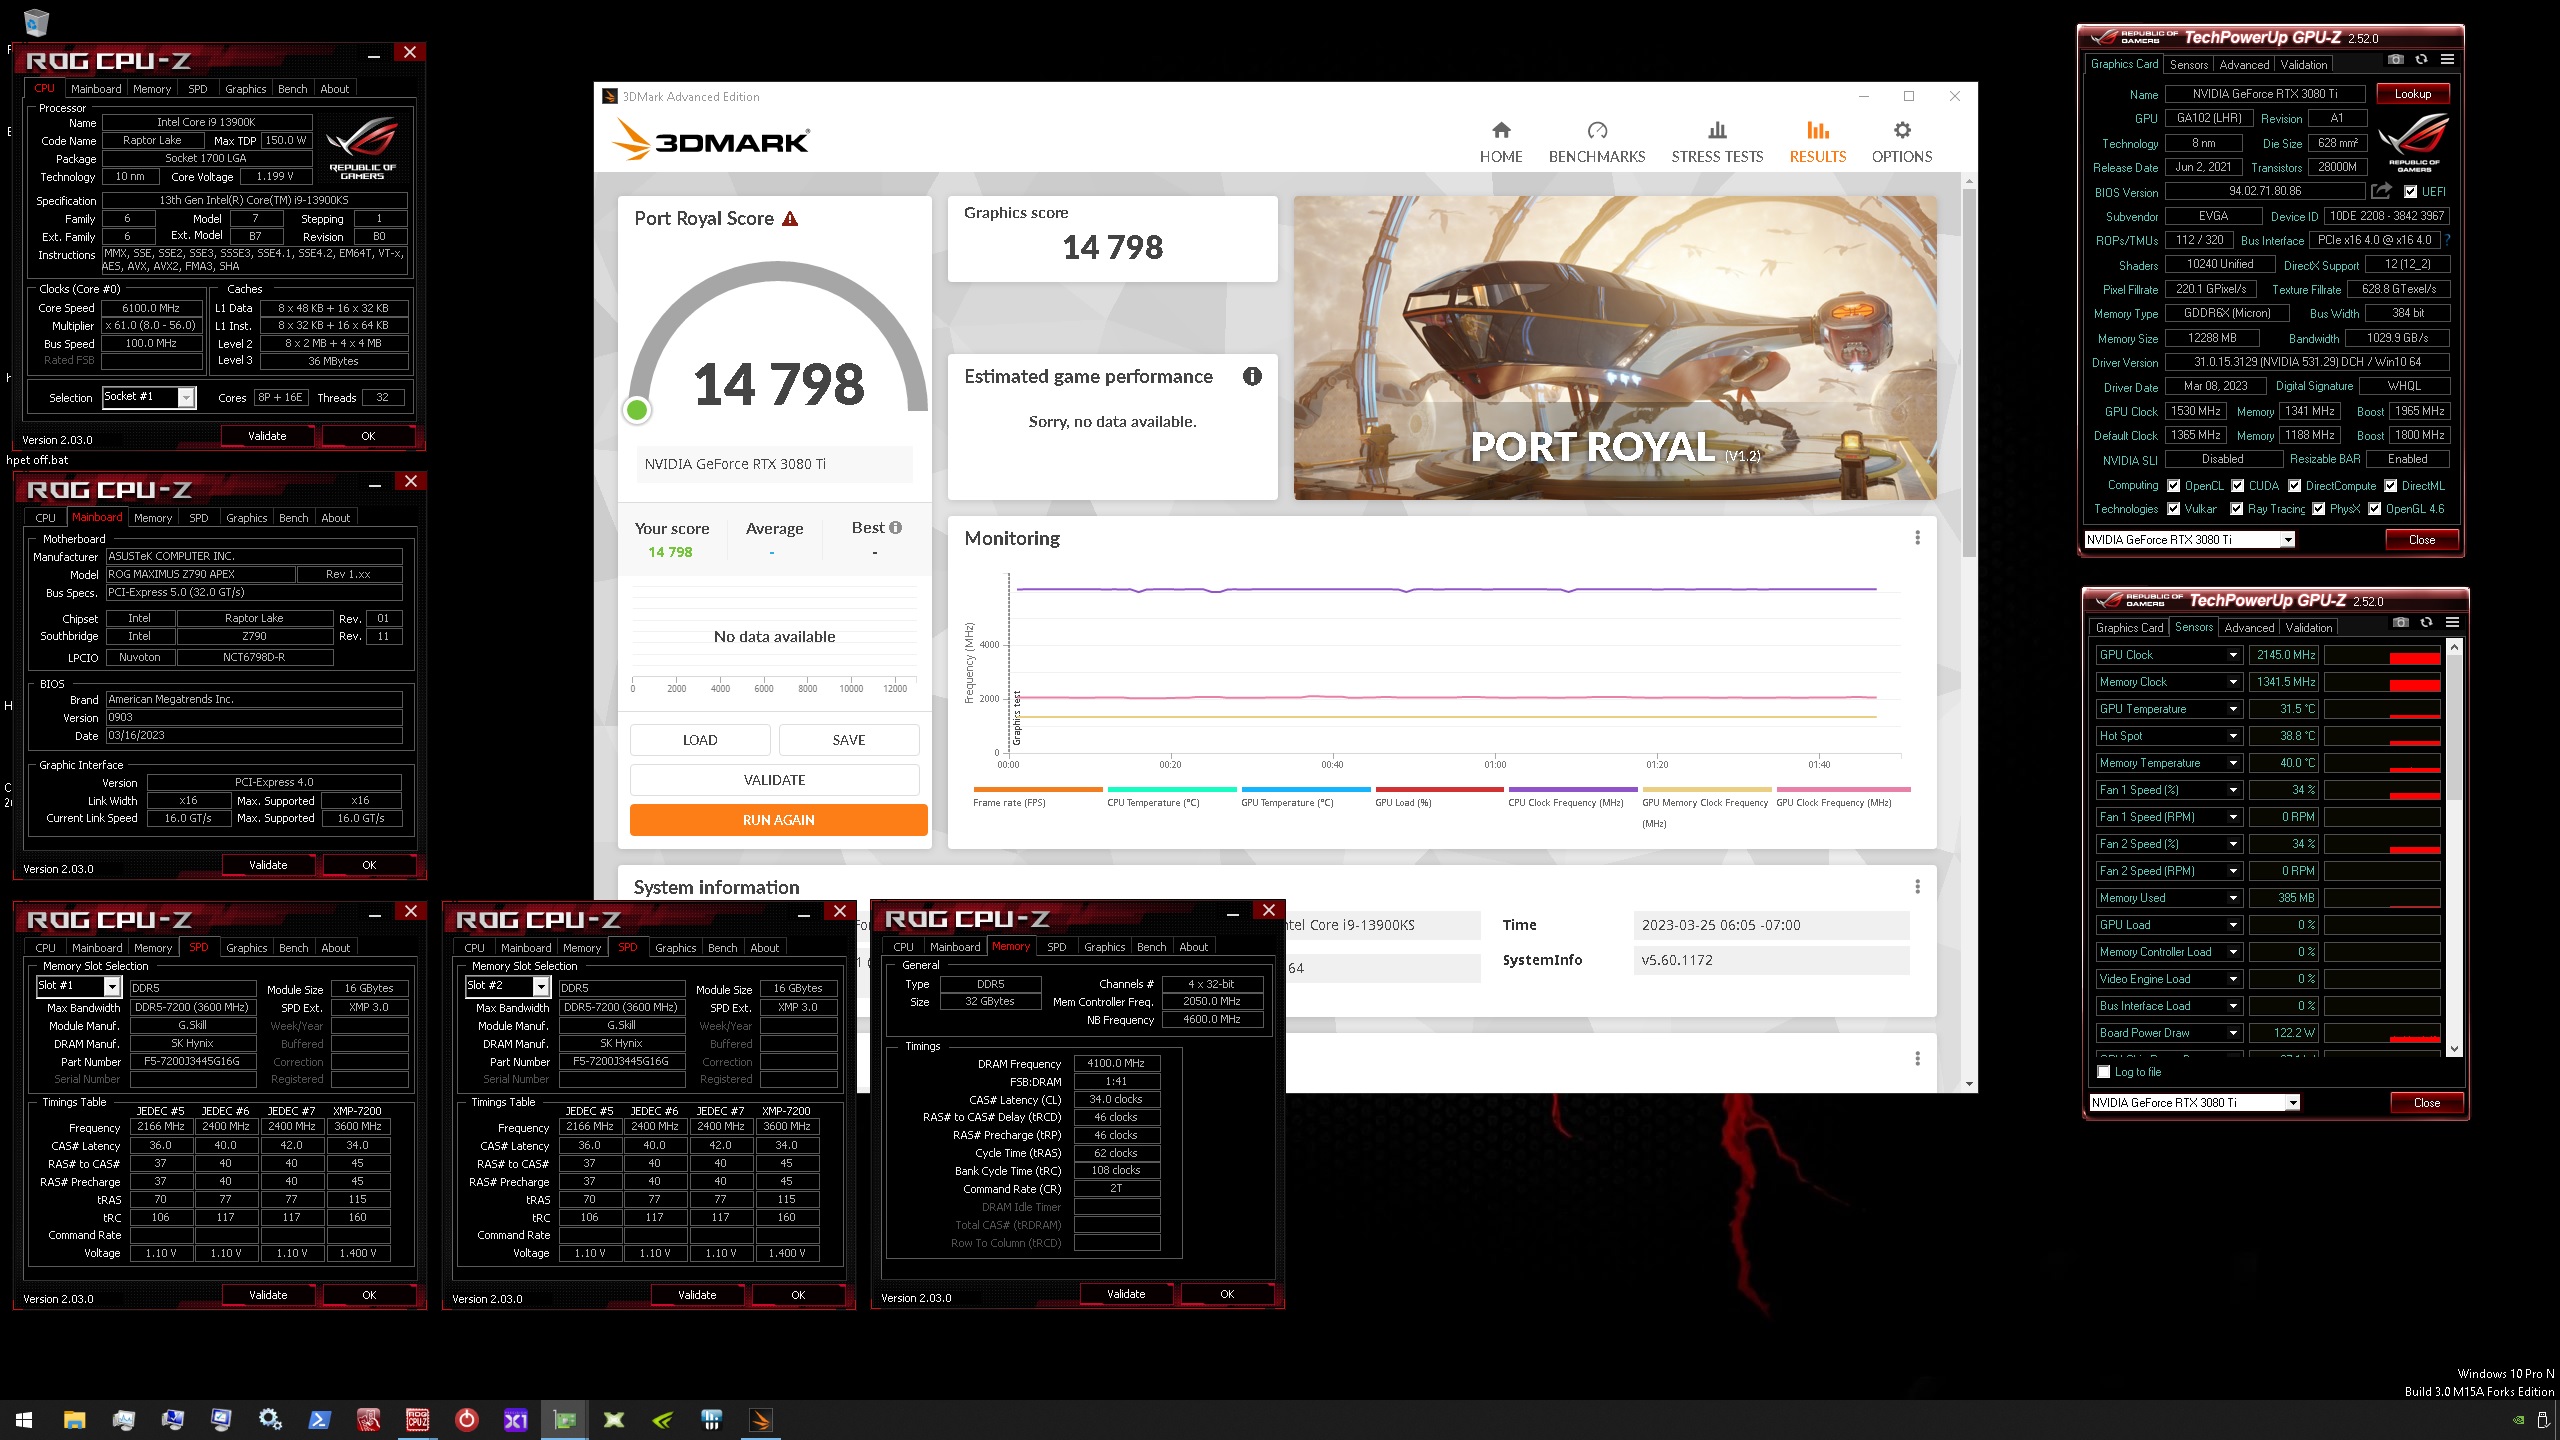The image size is (2560, 1440).
Task: Open the System information three-dot menu
Action: click(x=1917, y=886)
